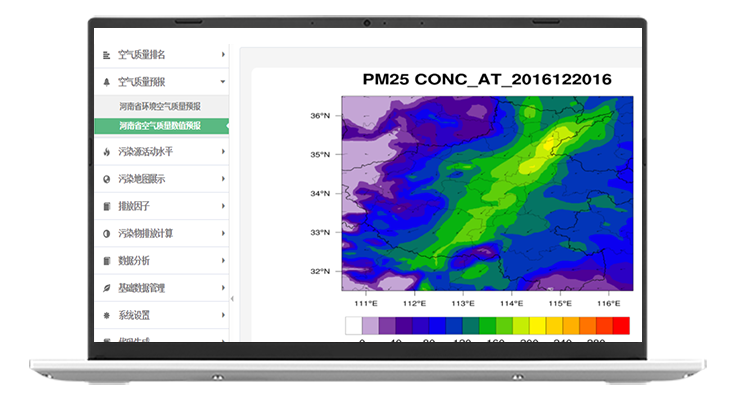Click the gear icon for 系统设置
The image size is (736, 400).
tap(107, 315)
